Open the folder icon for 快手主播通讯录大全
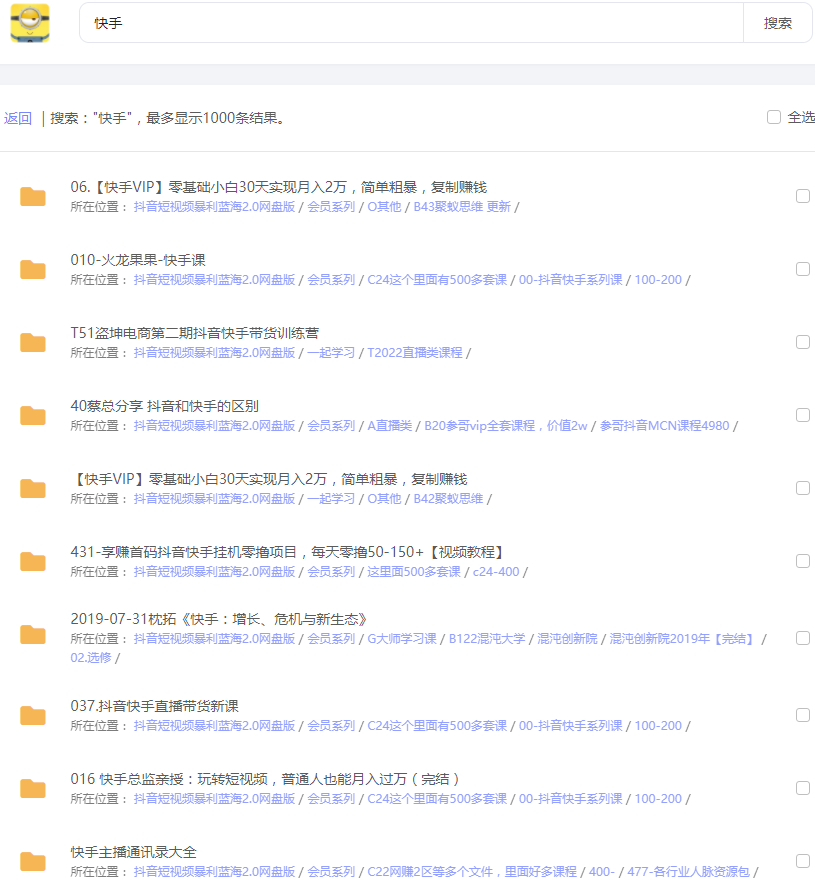The image size is (815, 890). point(33,860)
